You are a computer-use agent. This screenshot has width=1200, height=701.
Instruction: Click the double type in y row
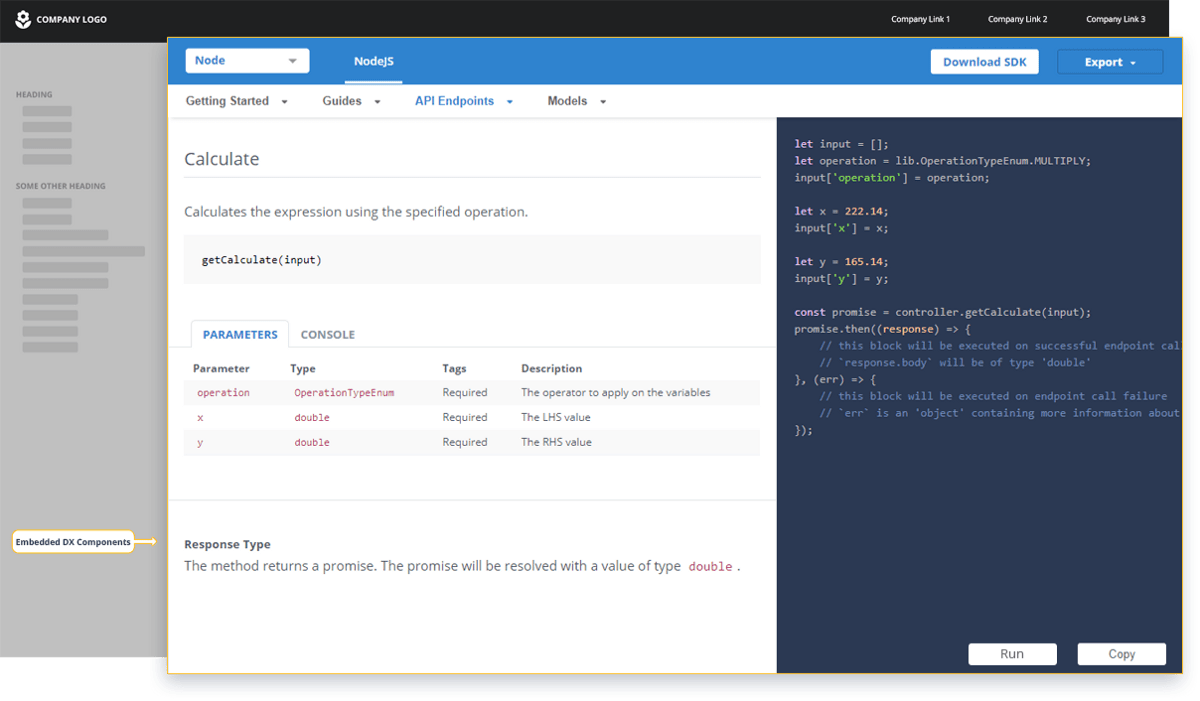pos(312,443)
